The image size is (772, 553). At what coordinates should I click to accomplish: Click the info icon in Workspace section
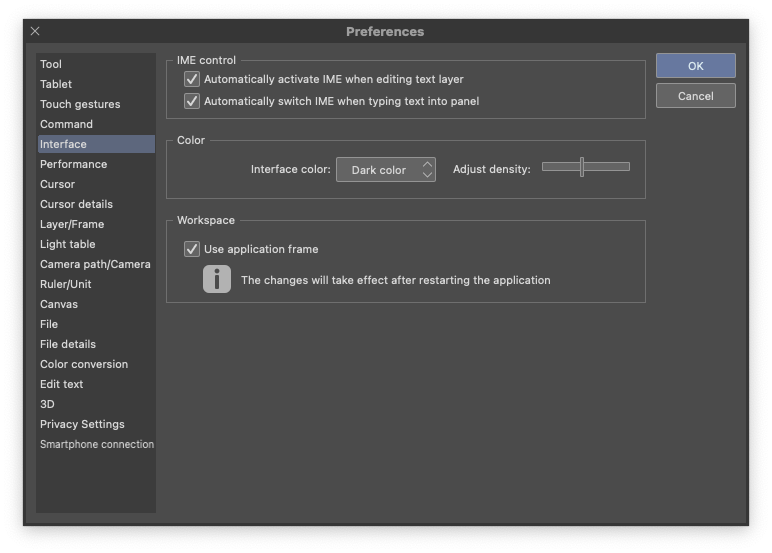click(x=217, y=279)
